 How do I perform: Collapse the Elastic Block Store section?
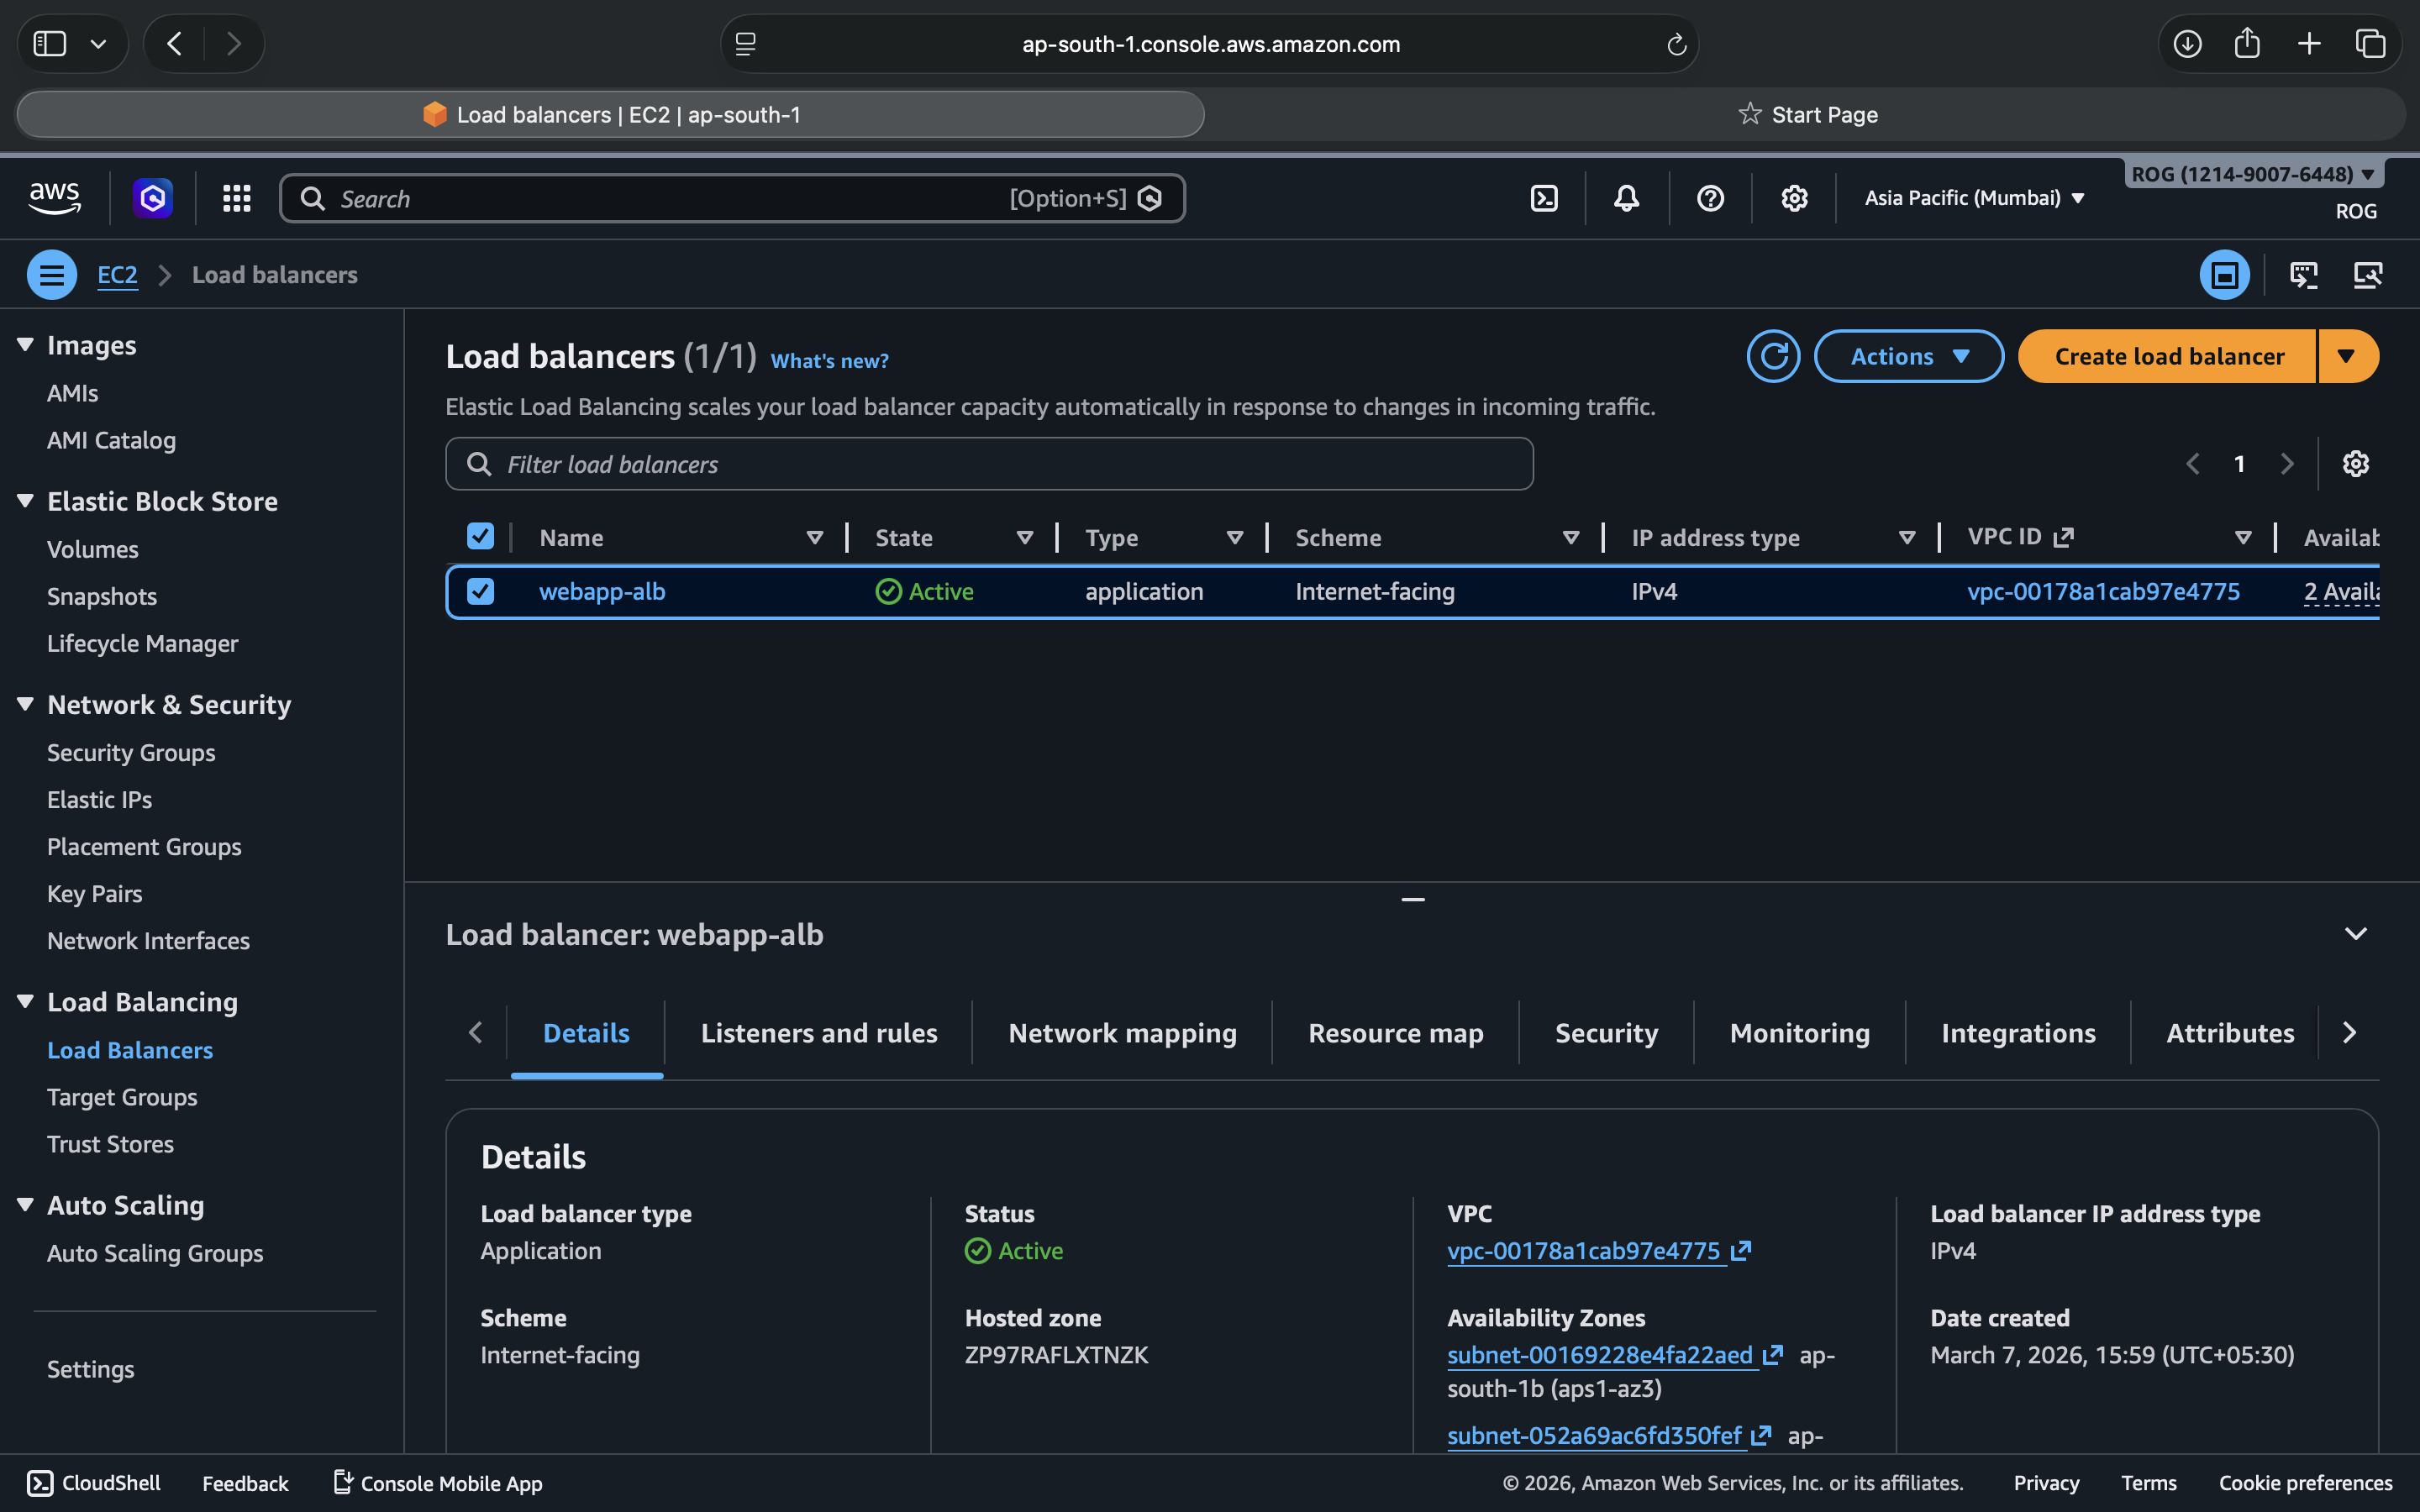pos(26,501)
